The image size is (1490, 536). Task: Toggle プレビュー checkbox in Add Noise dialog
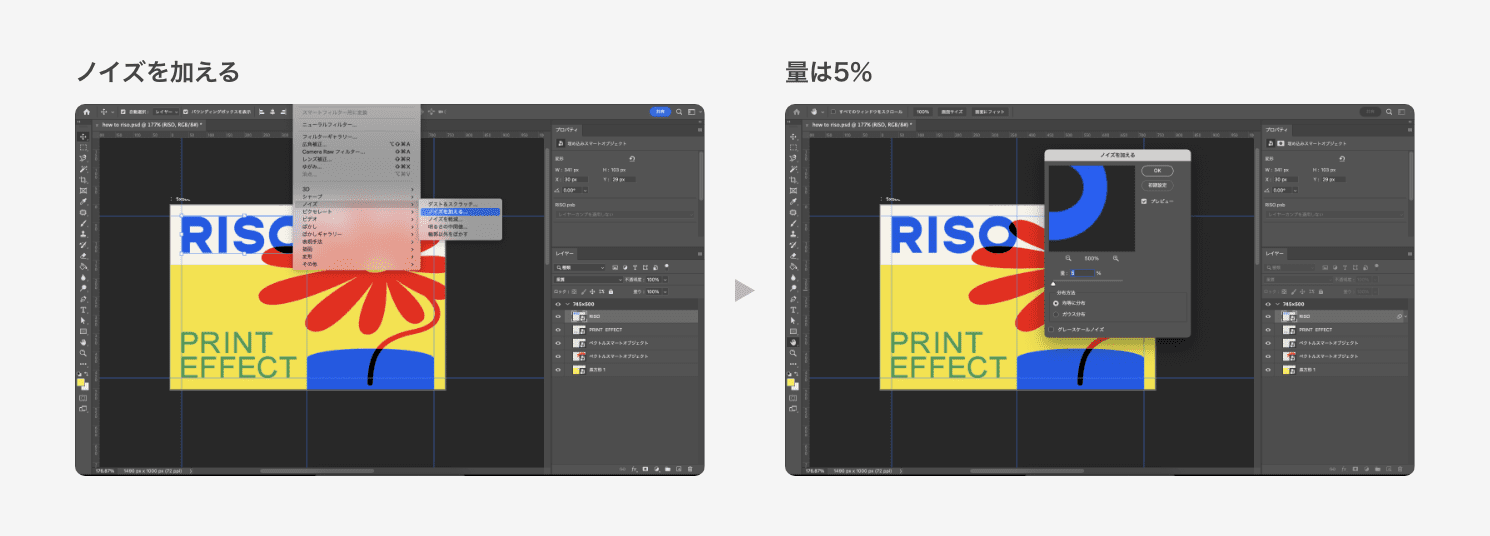tap(1144, 201)
